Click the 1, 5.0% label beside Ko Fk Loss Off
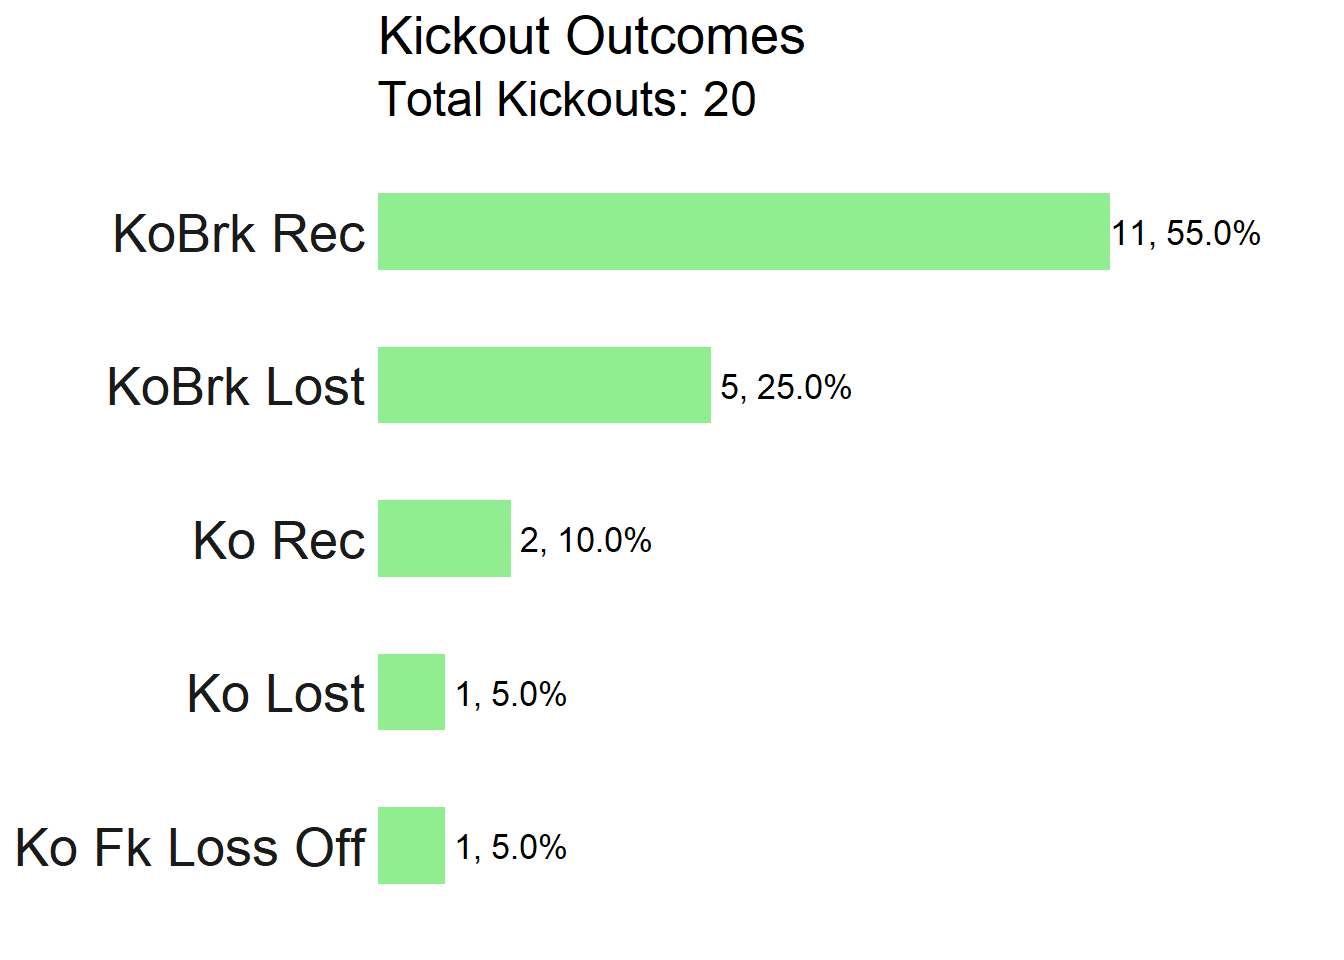Viewport: 1344px width, 960px height. [x=511, y=848]
